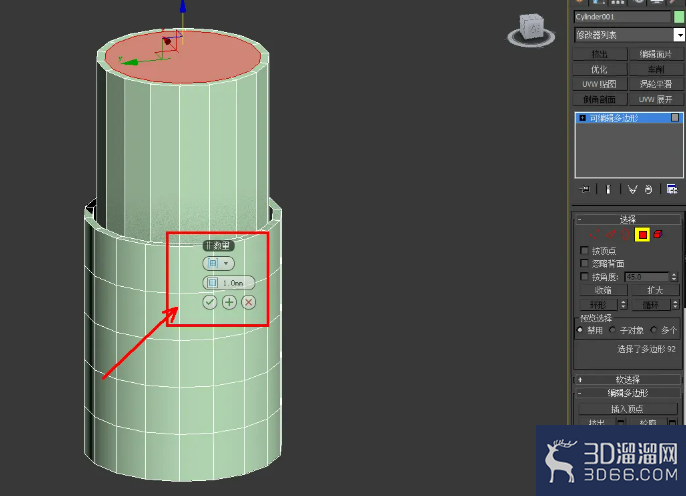Click the 循环 loop button

pos(651,304)
